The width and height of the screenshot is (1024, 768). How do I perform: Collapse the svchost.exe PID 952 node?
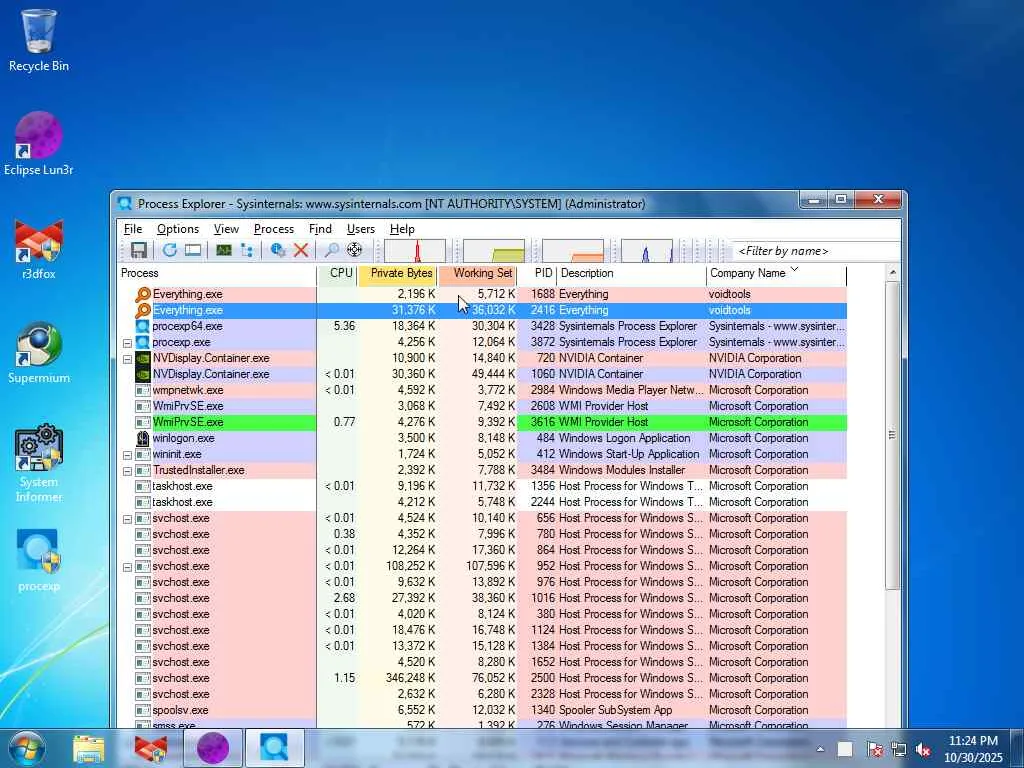pos(127,567)
